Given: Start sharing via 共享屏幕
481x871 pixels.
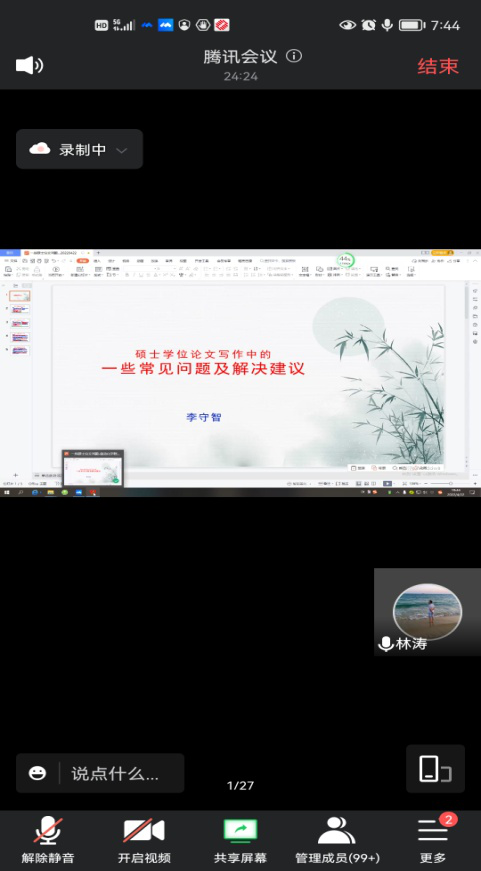Looking at the screenshot, I should pos(240,840).
